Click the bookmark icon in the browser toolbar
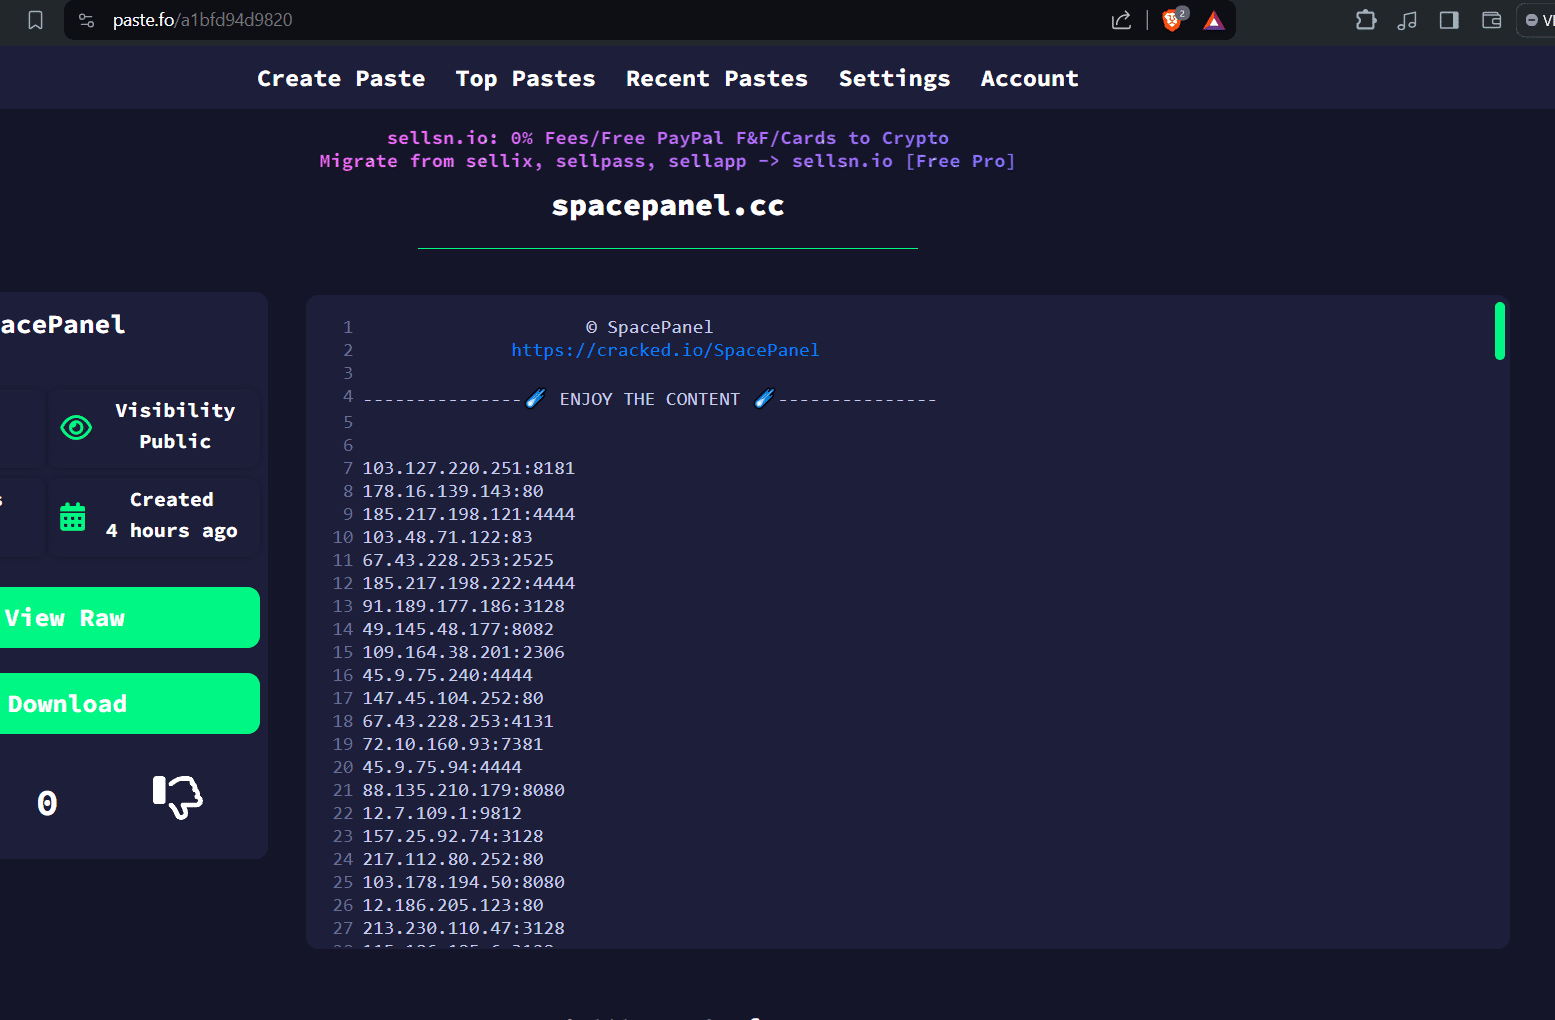1555x1020 pixels. 36,20
